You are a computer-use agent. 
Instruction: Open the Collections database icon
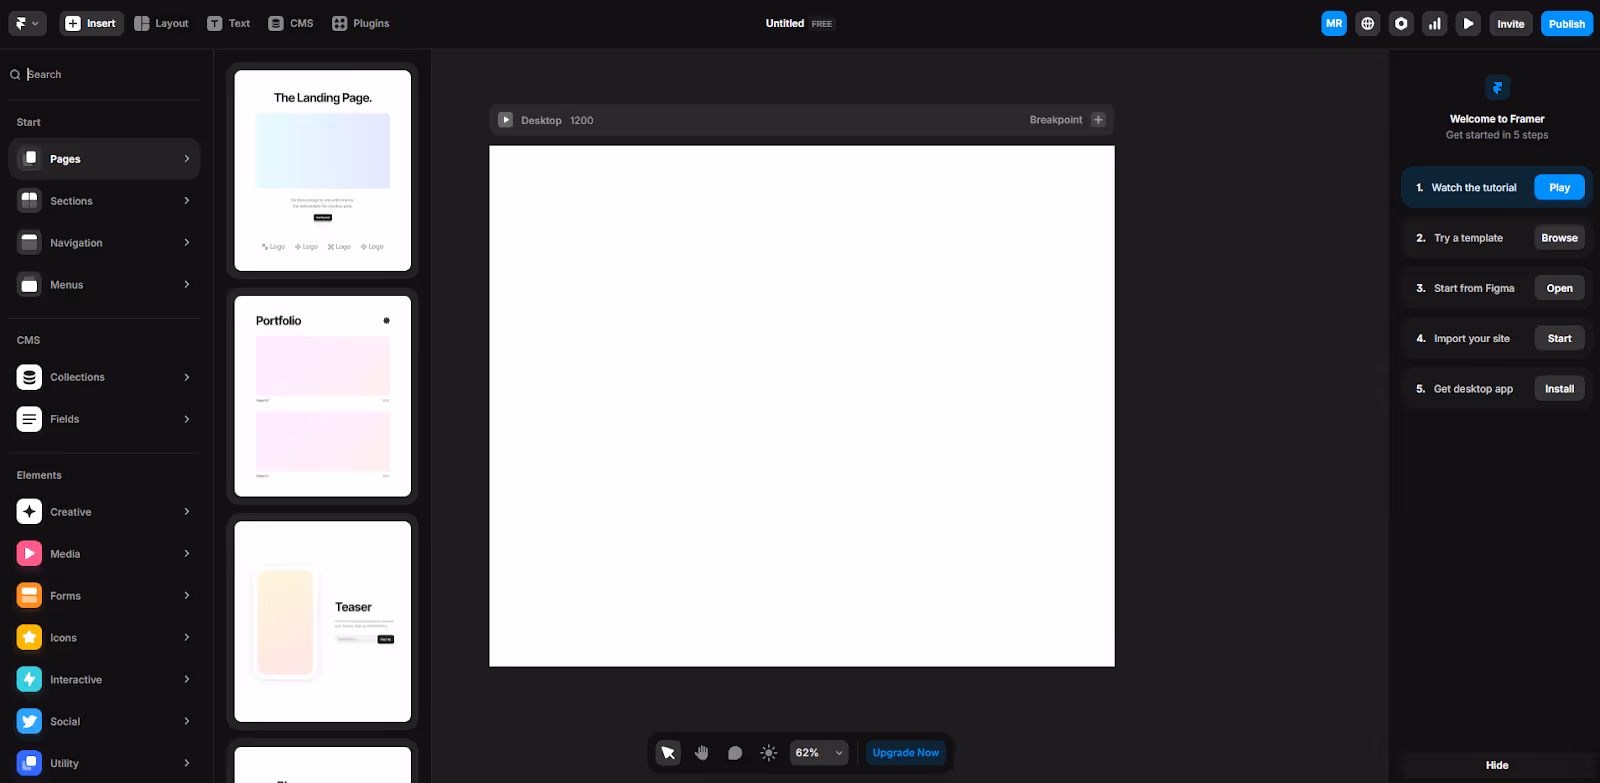point(29,377)
